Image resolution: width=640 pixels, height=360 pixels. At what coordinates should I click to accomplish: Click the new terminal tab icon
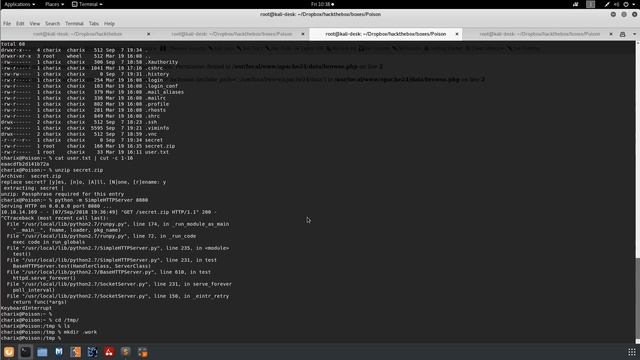click(x=622, y=34)
